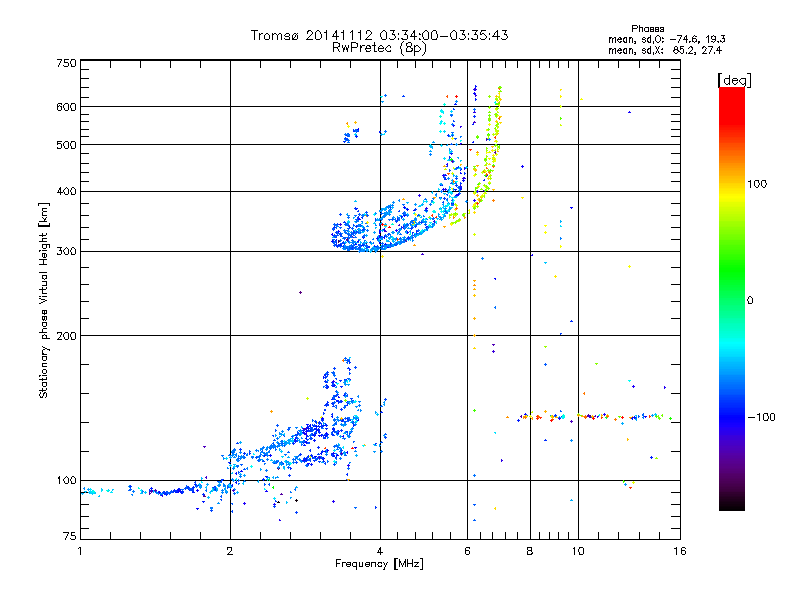The height and width of the screenshot is (600, 800).
Task: Click the '[deg]' colorbar unit label
Action: (x=734, y=80)
